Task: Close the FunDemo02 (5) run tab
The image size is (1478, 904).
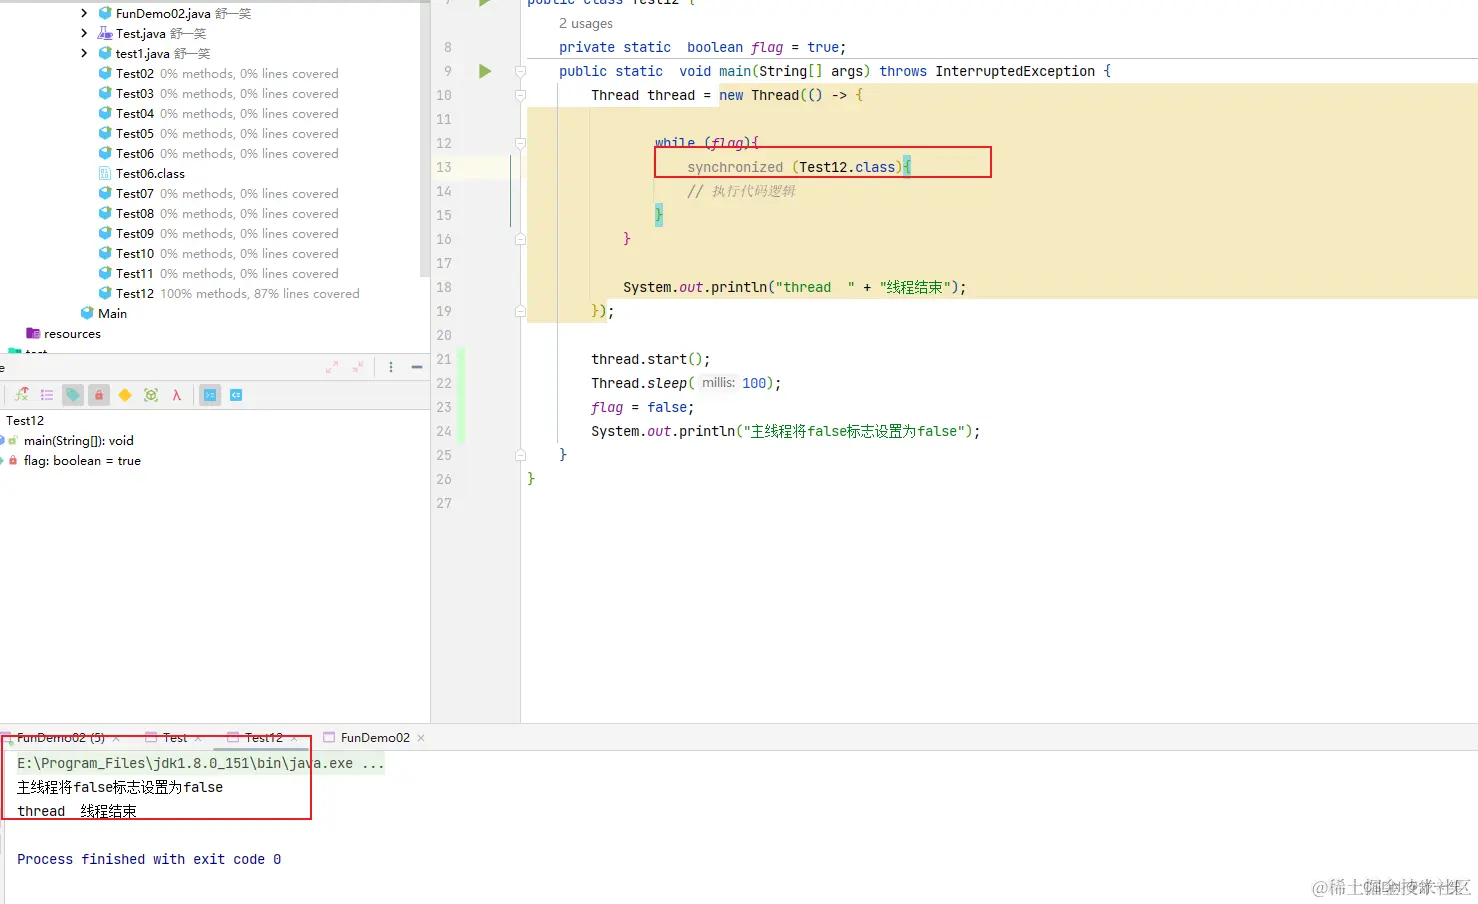Action: pos(116,738)
